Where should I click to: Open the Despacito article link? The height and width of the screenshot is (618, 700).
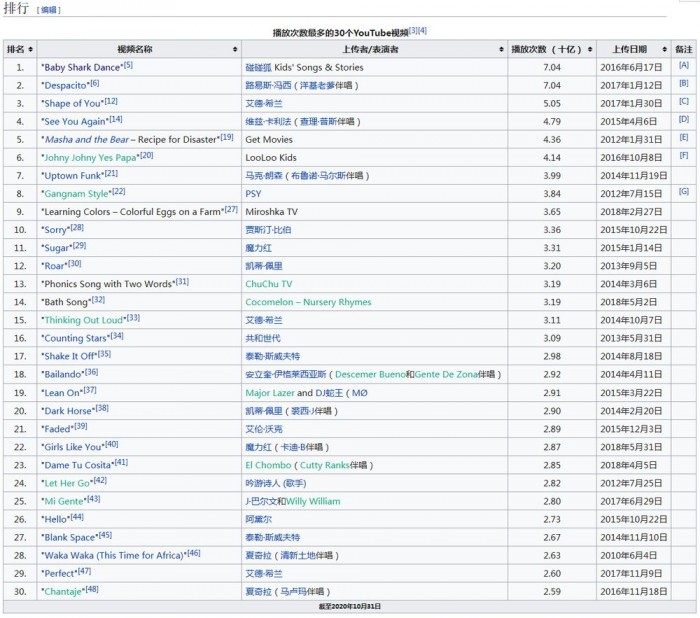click(x=65, y=85)
